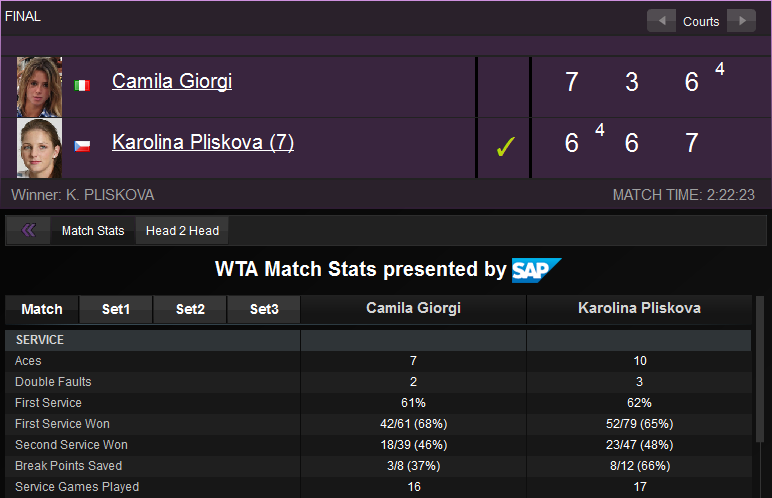Screen dimensions: 772x498
Task: Click the previous court left arrow
Action: (x=661, y=21)
